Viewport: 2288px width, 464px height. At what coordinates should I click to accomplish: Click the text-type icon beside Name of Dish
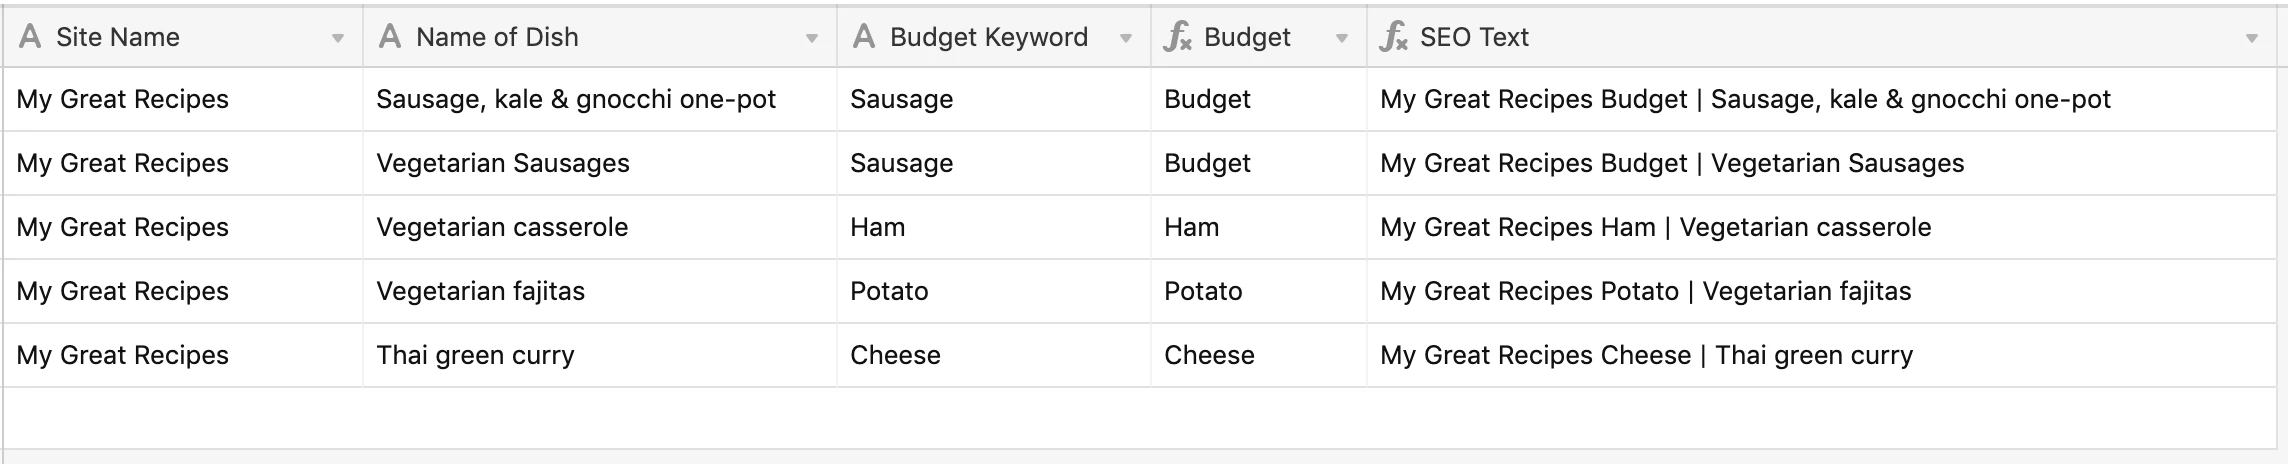[x=390, y=37]
